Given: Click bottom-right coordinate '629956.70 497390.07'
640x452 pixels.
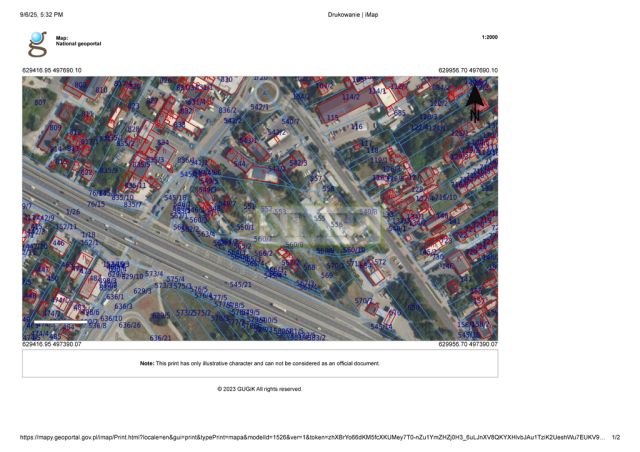Looking at the screenshot, I should coord(468,344).
